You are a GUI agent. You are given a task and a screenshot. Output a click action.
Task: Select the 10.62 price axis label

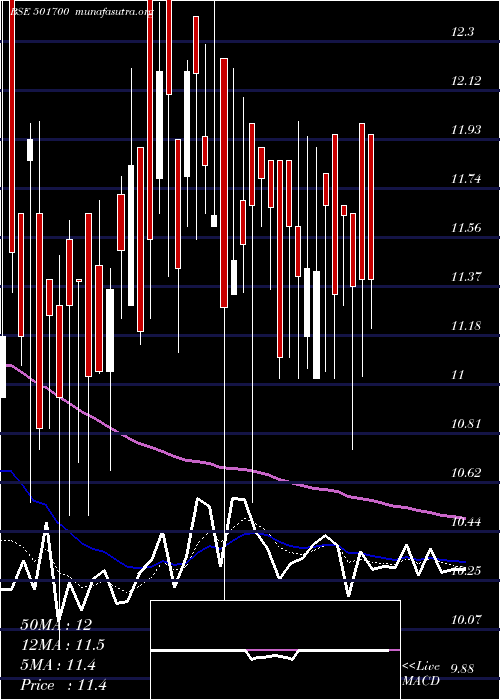pyautogui.click(x=467, y=472)
